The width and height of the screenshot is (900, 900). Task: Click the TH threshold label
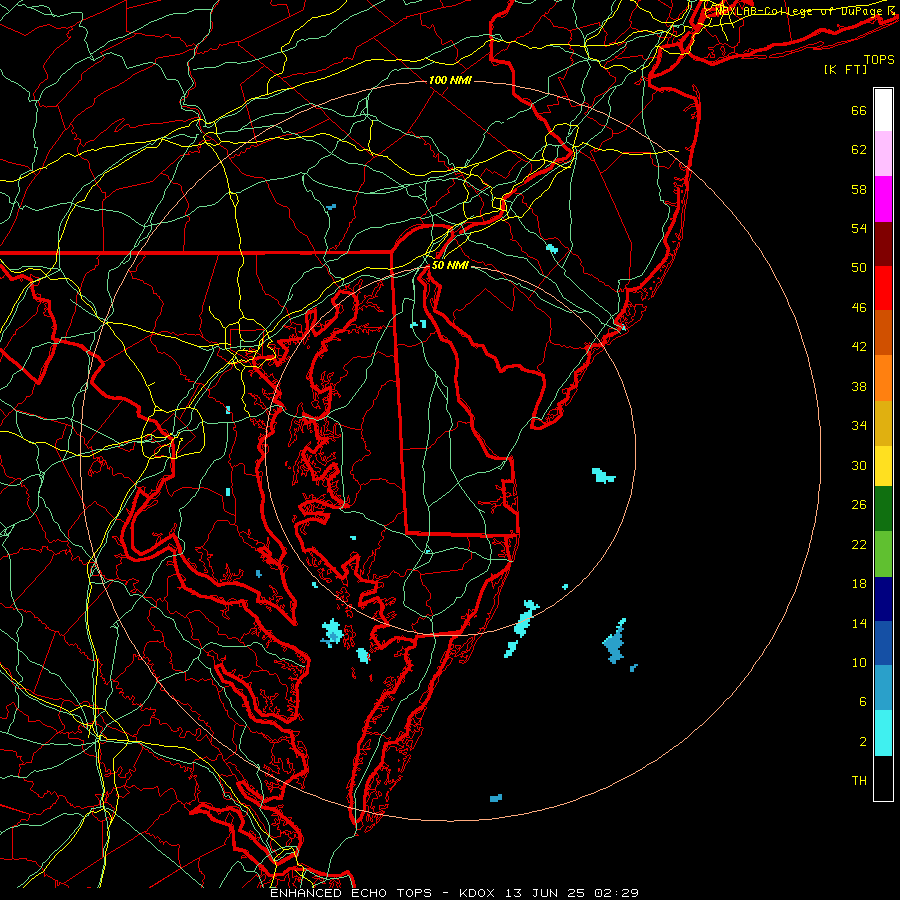859,781
